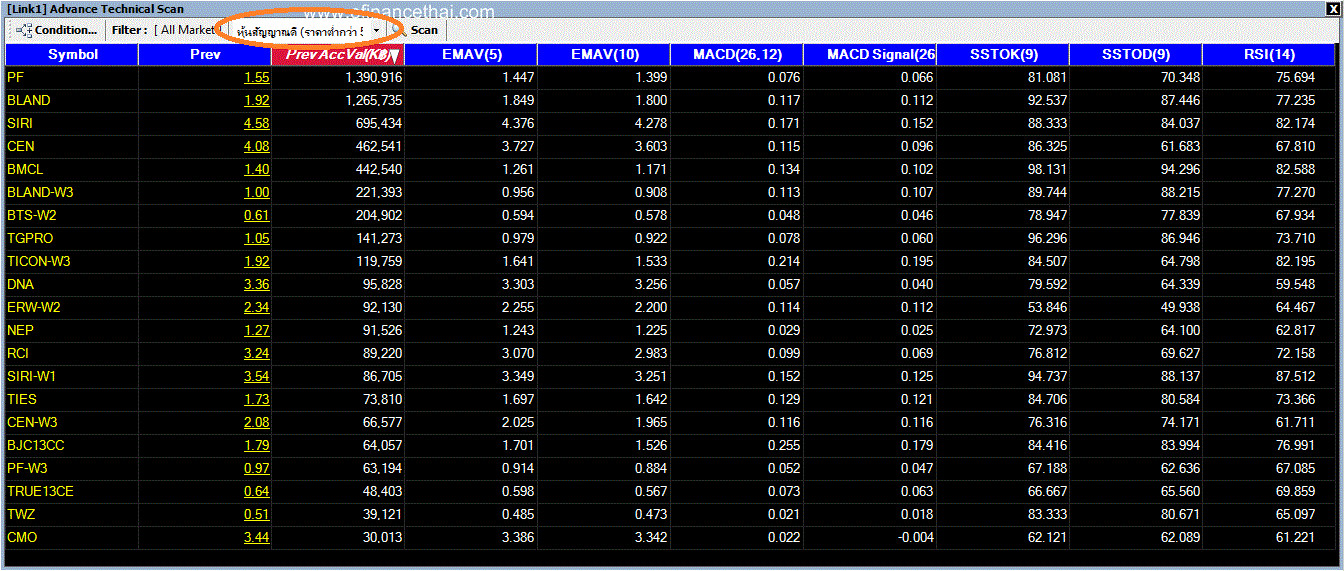Screen dimensions: 1344x571
Task: Click TGPRO's SSTOK value 96.296
Action: (x=1047, y=238)
